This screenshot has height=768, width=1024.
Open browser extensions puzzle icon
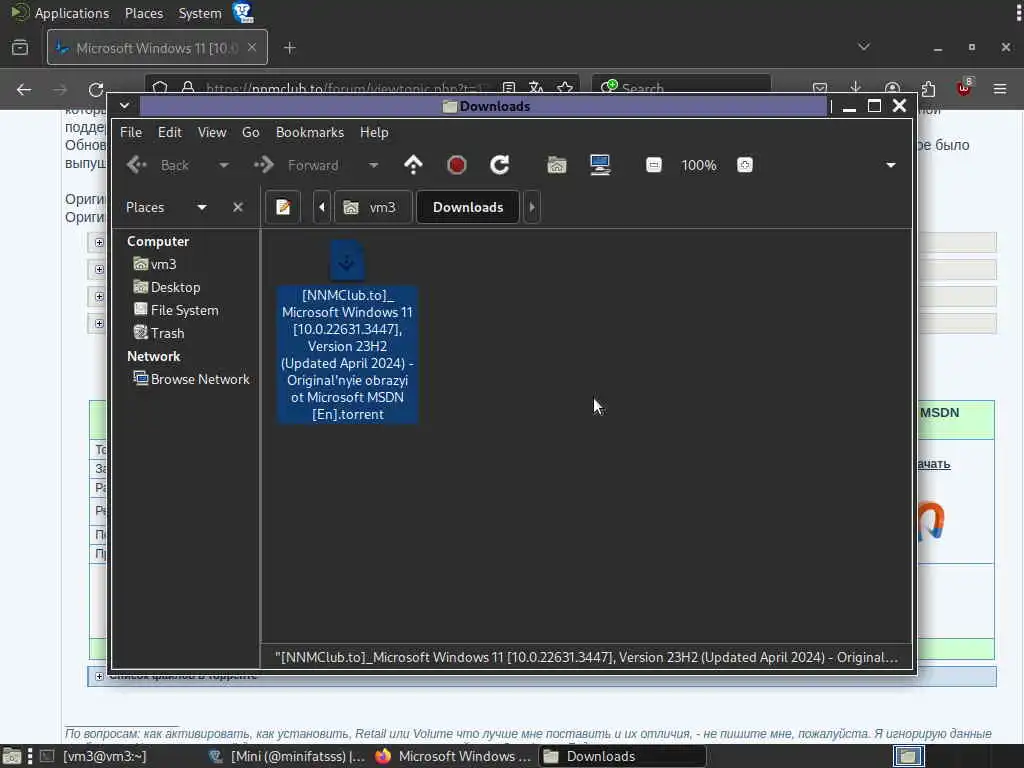click(928, 88)
